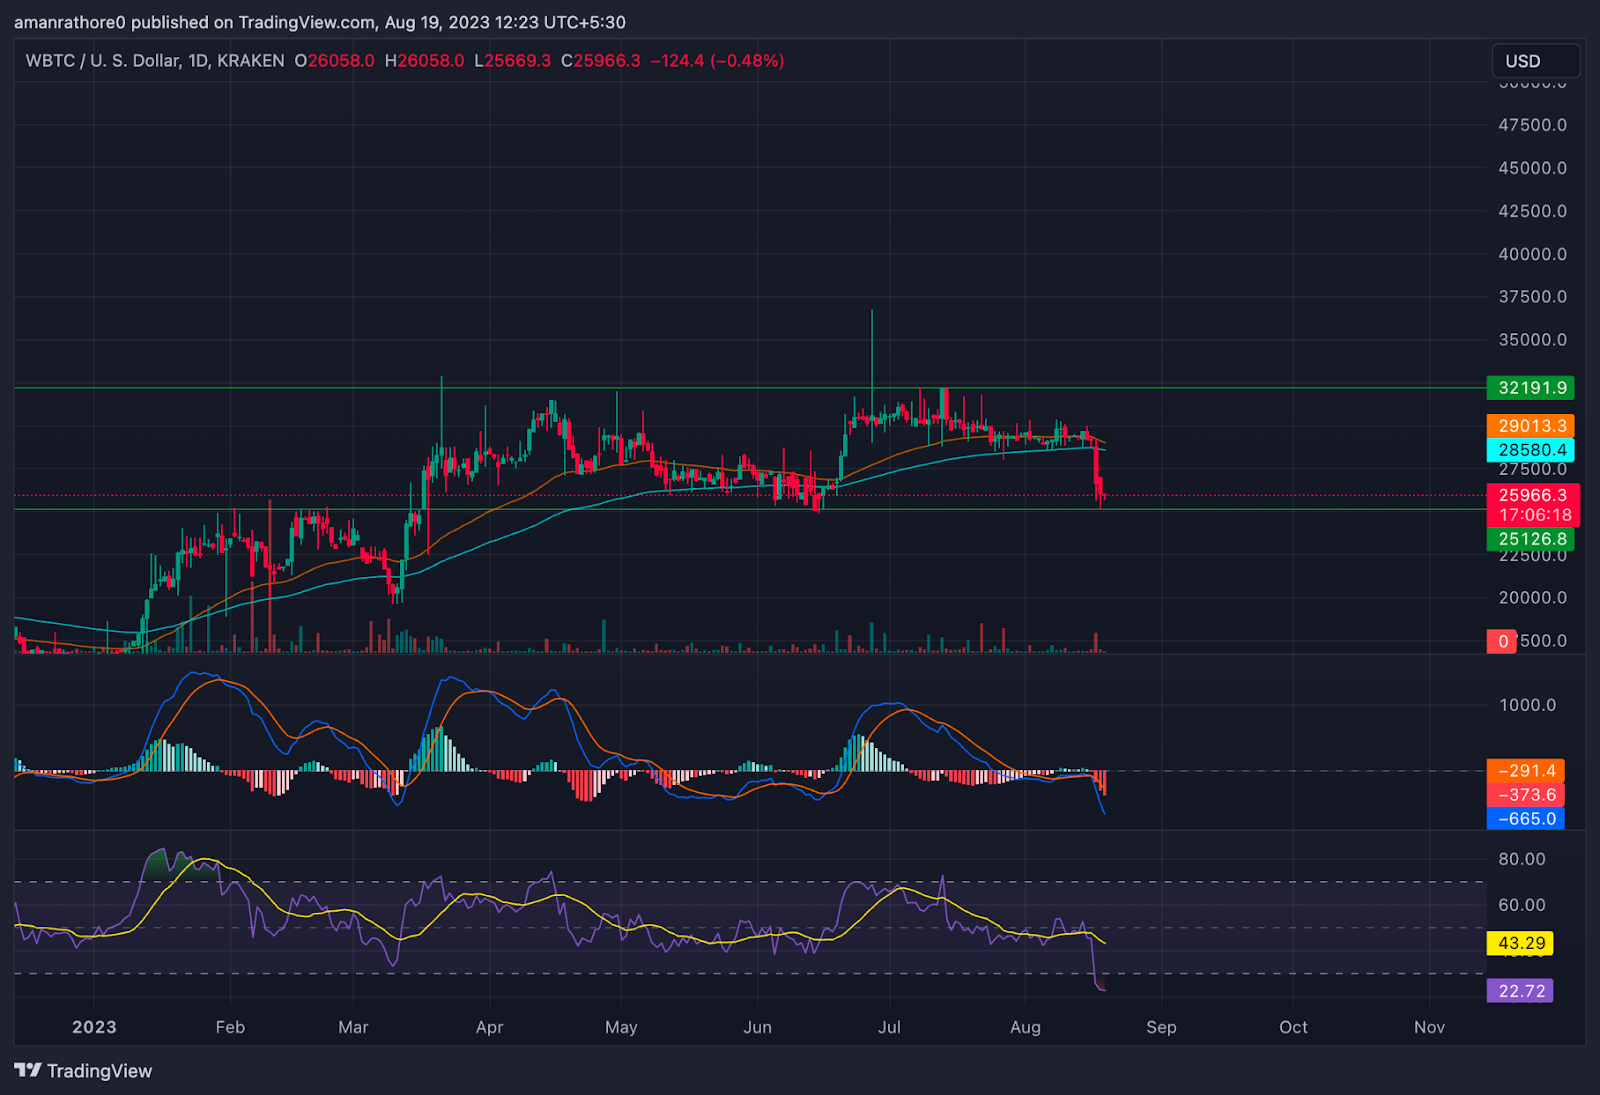The height and width of the screenshot is (1095, 1600).
Task: Click the red volume label 0
Action: (1502, 641)
